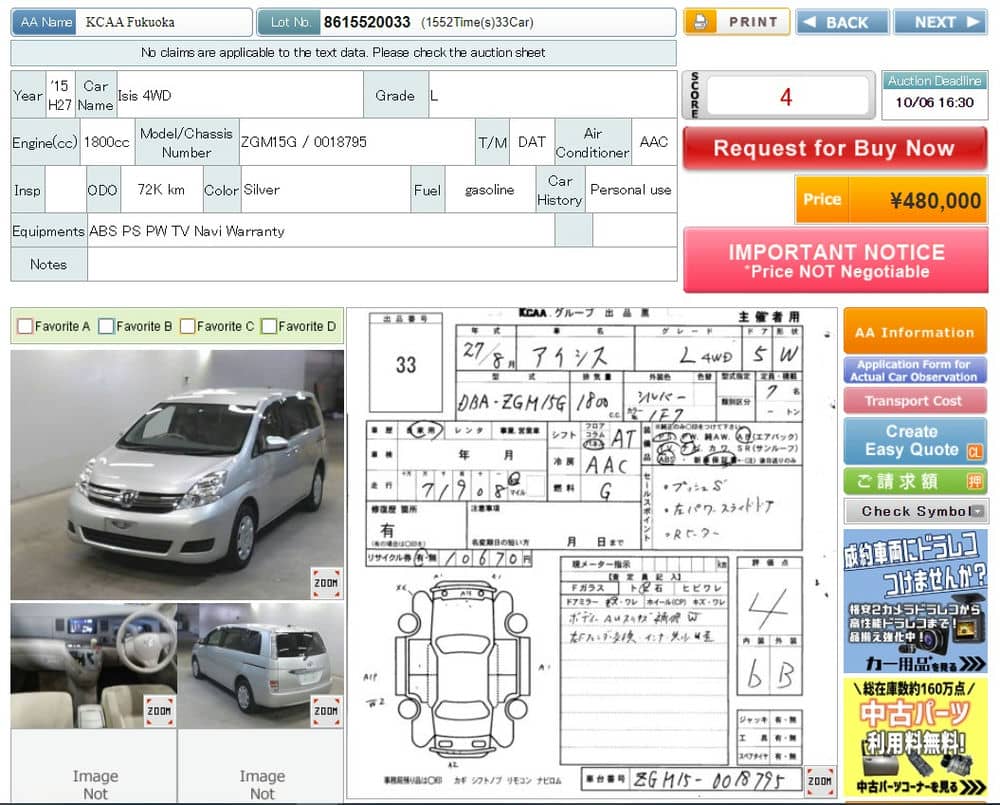Click Create Easy Quote
The image size is (1000, 805).
[x=915, y=441]
